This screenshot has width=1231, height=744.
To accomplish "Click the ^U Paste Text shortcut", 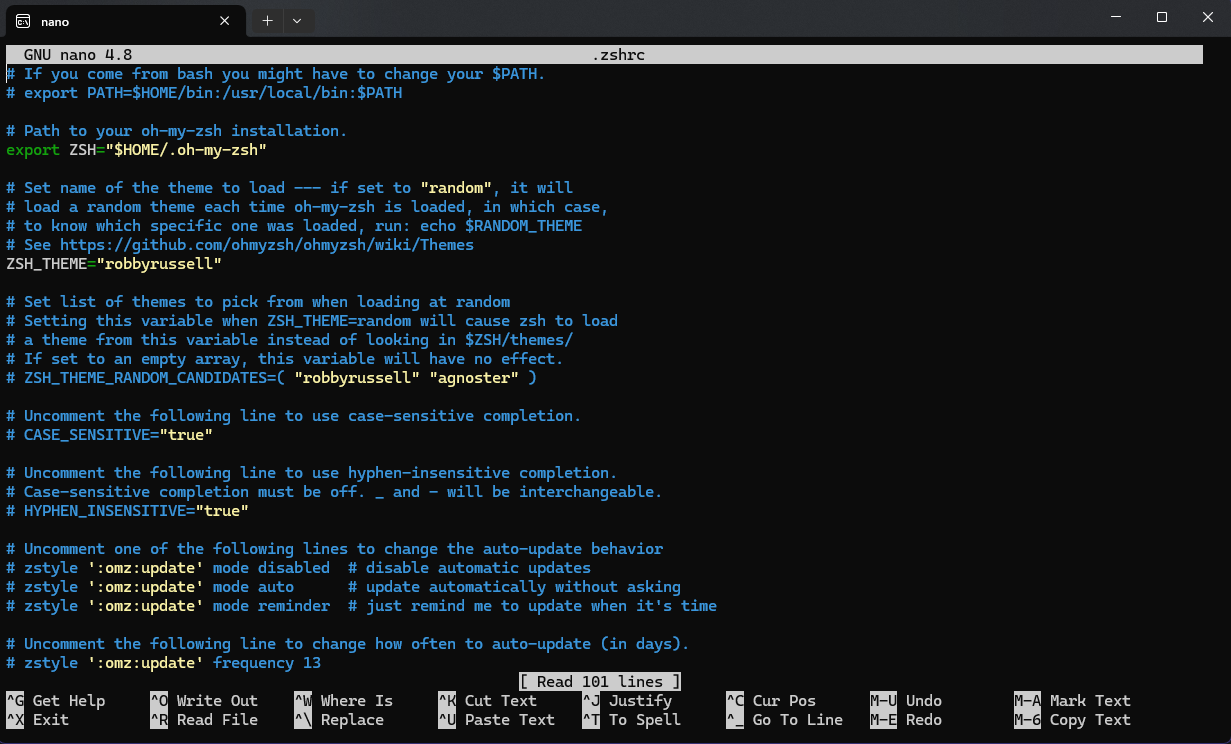I will click(497, 720).
